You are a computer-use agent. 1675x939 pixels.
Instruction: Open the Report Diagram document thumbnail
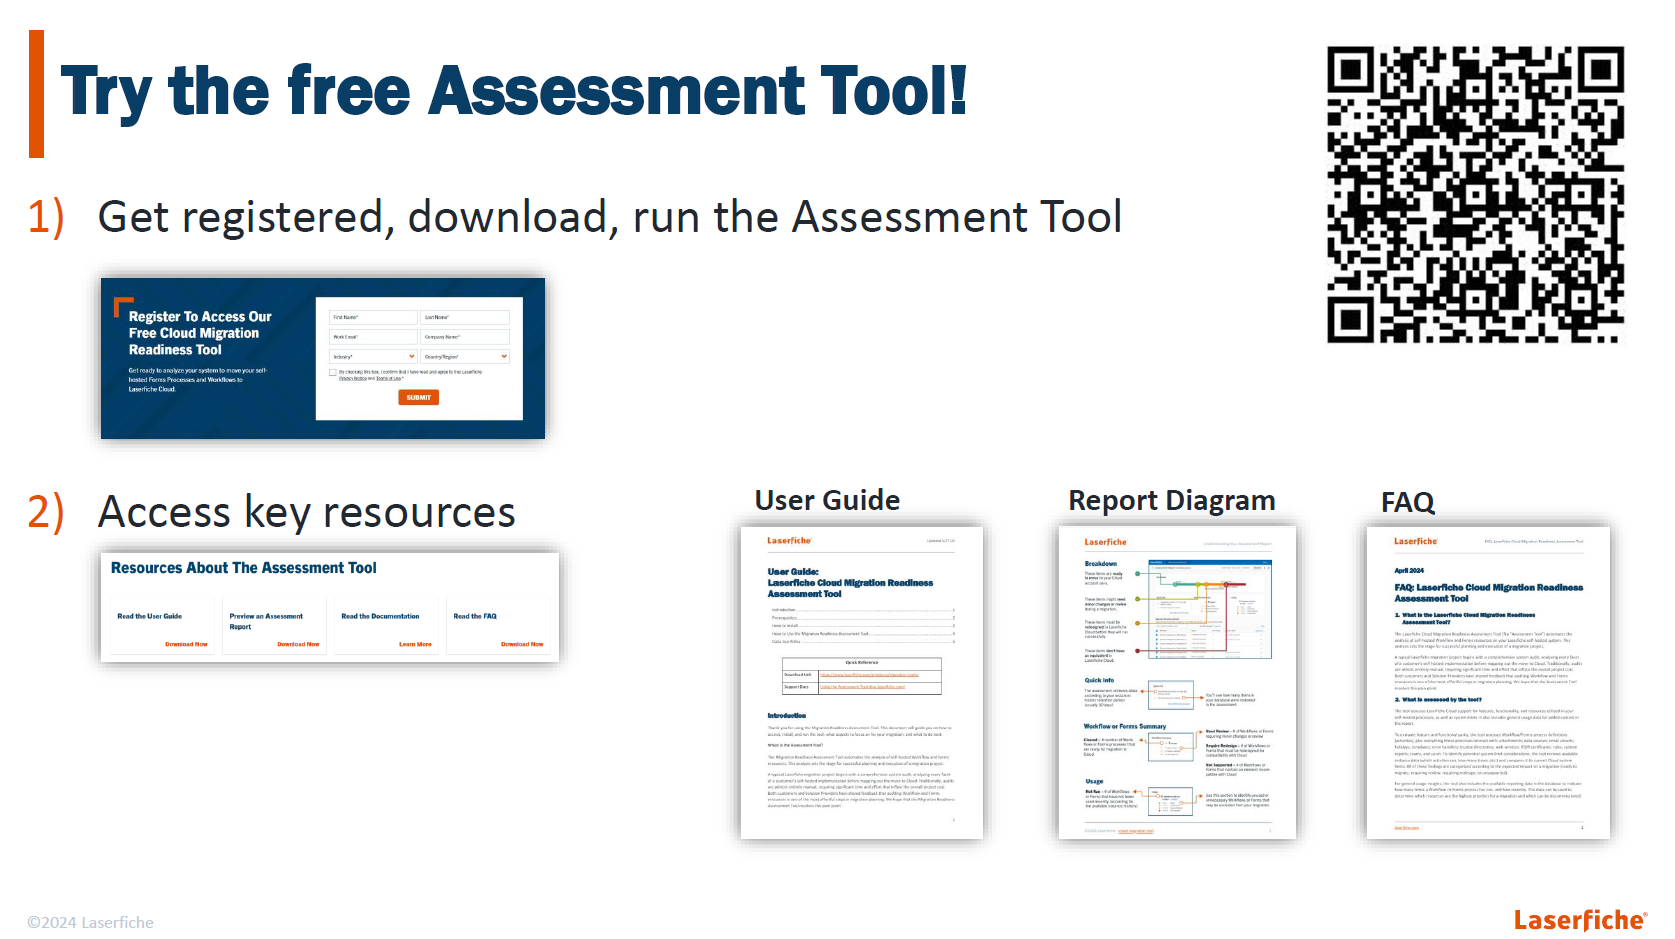click(x=1177, y=682)
